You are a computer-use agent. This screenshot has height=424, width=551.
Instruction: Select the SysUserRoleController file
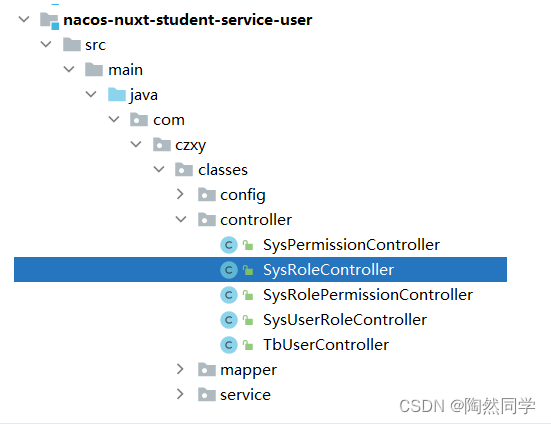(345, 320)
